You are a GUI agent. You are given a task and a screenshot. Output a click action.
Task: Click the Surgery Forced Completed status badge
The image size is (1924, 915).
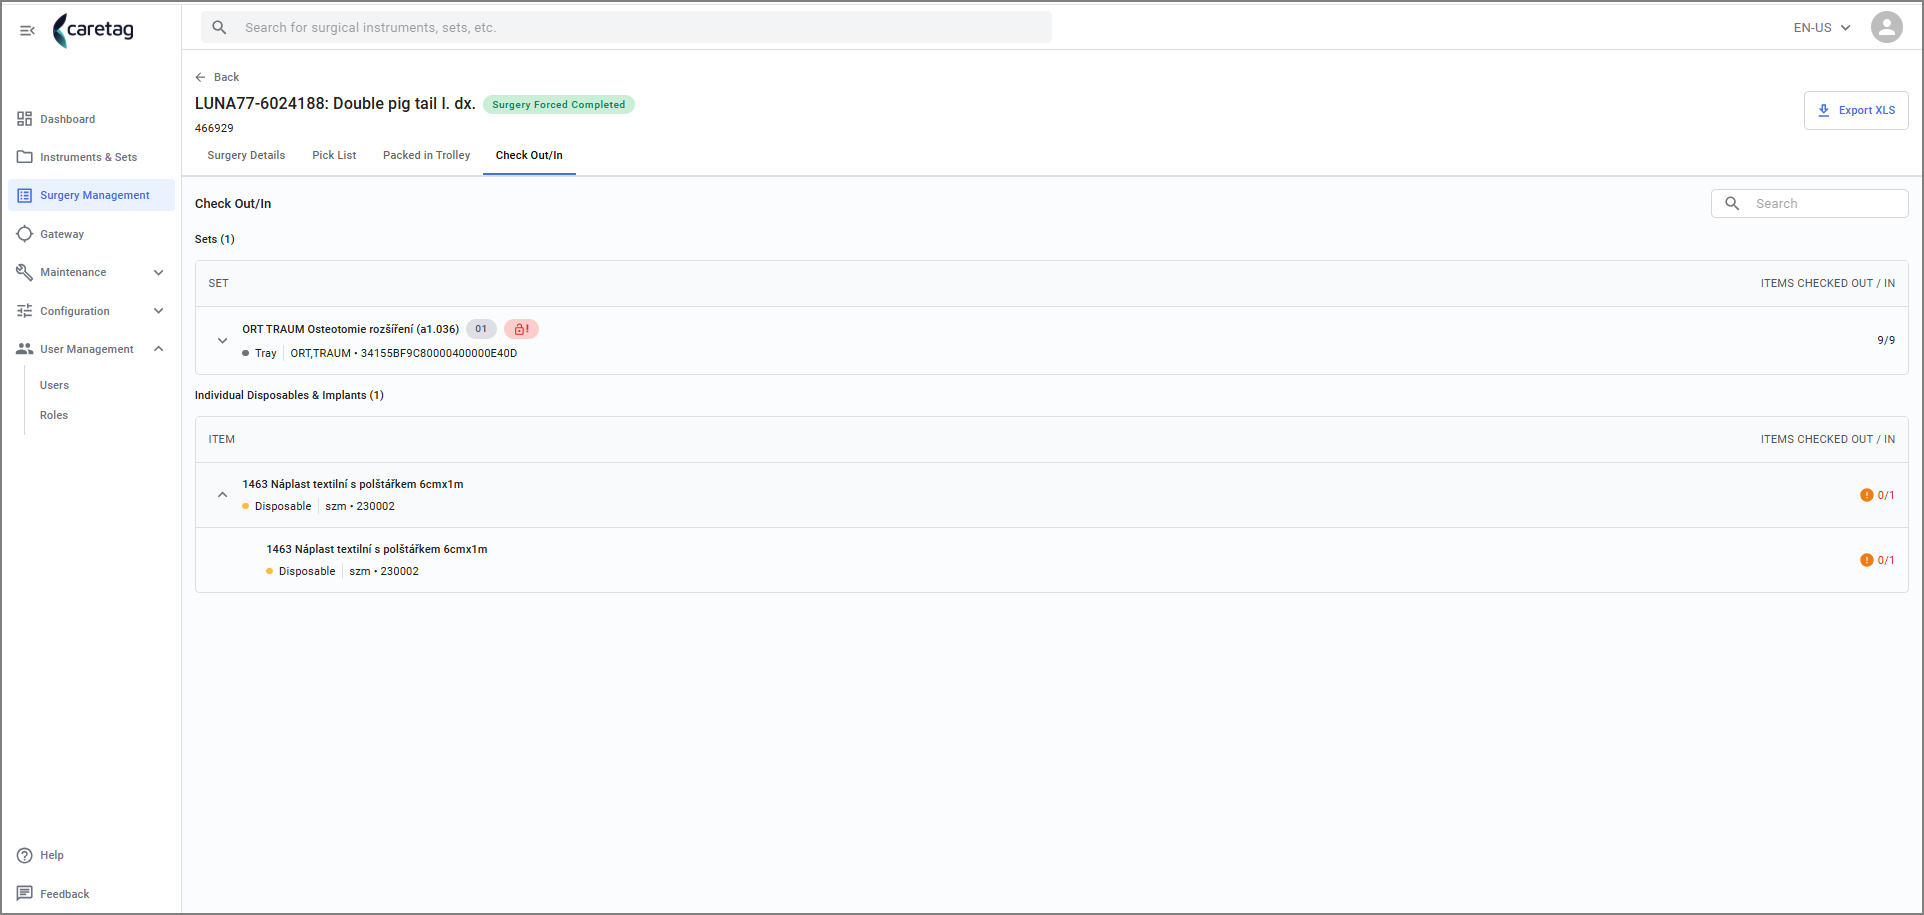[558, 104]
